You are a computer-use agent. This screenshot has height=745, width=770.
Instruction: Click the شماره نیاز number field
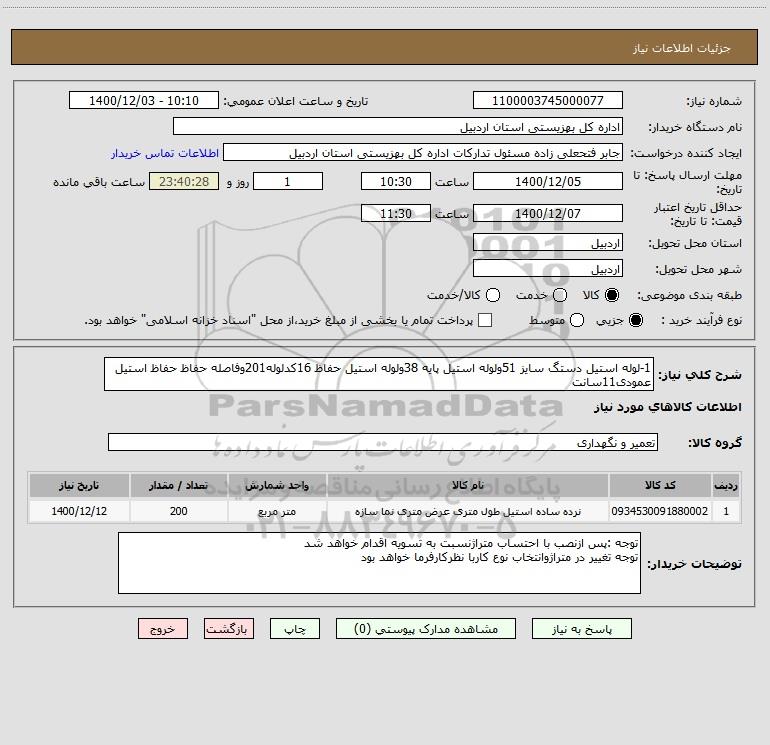pos(548,101)
